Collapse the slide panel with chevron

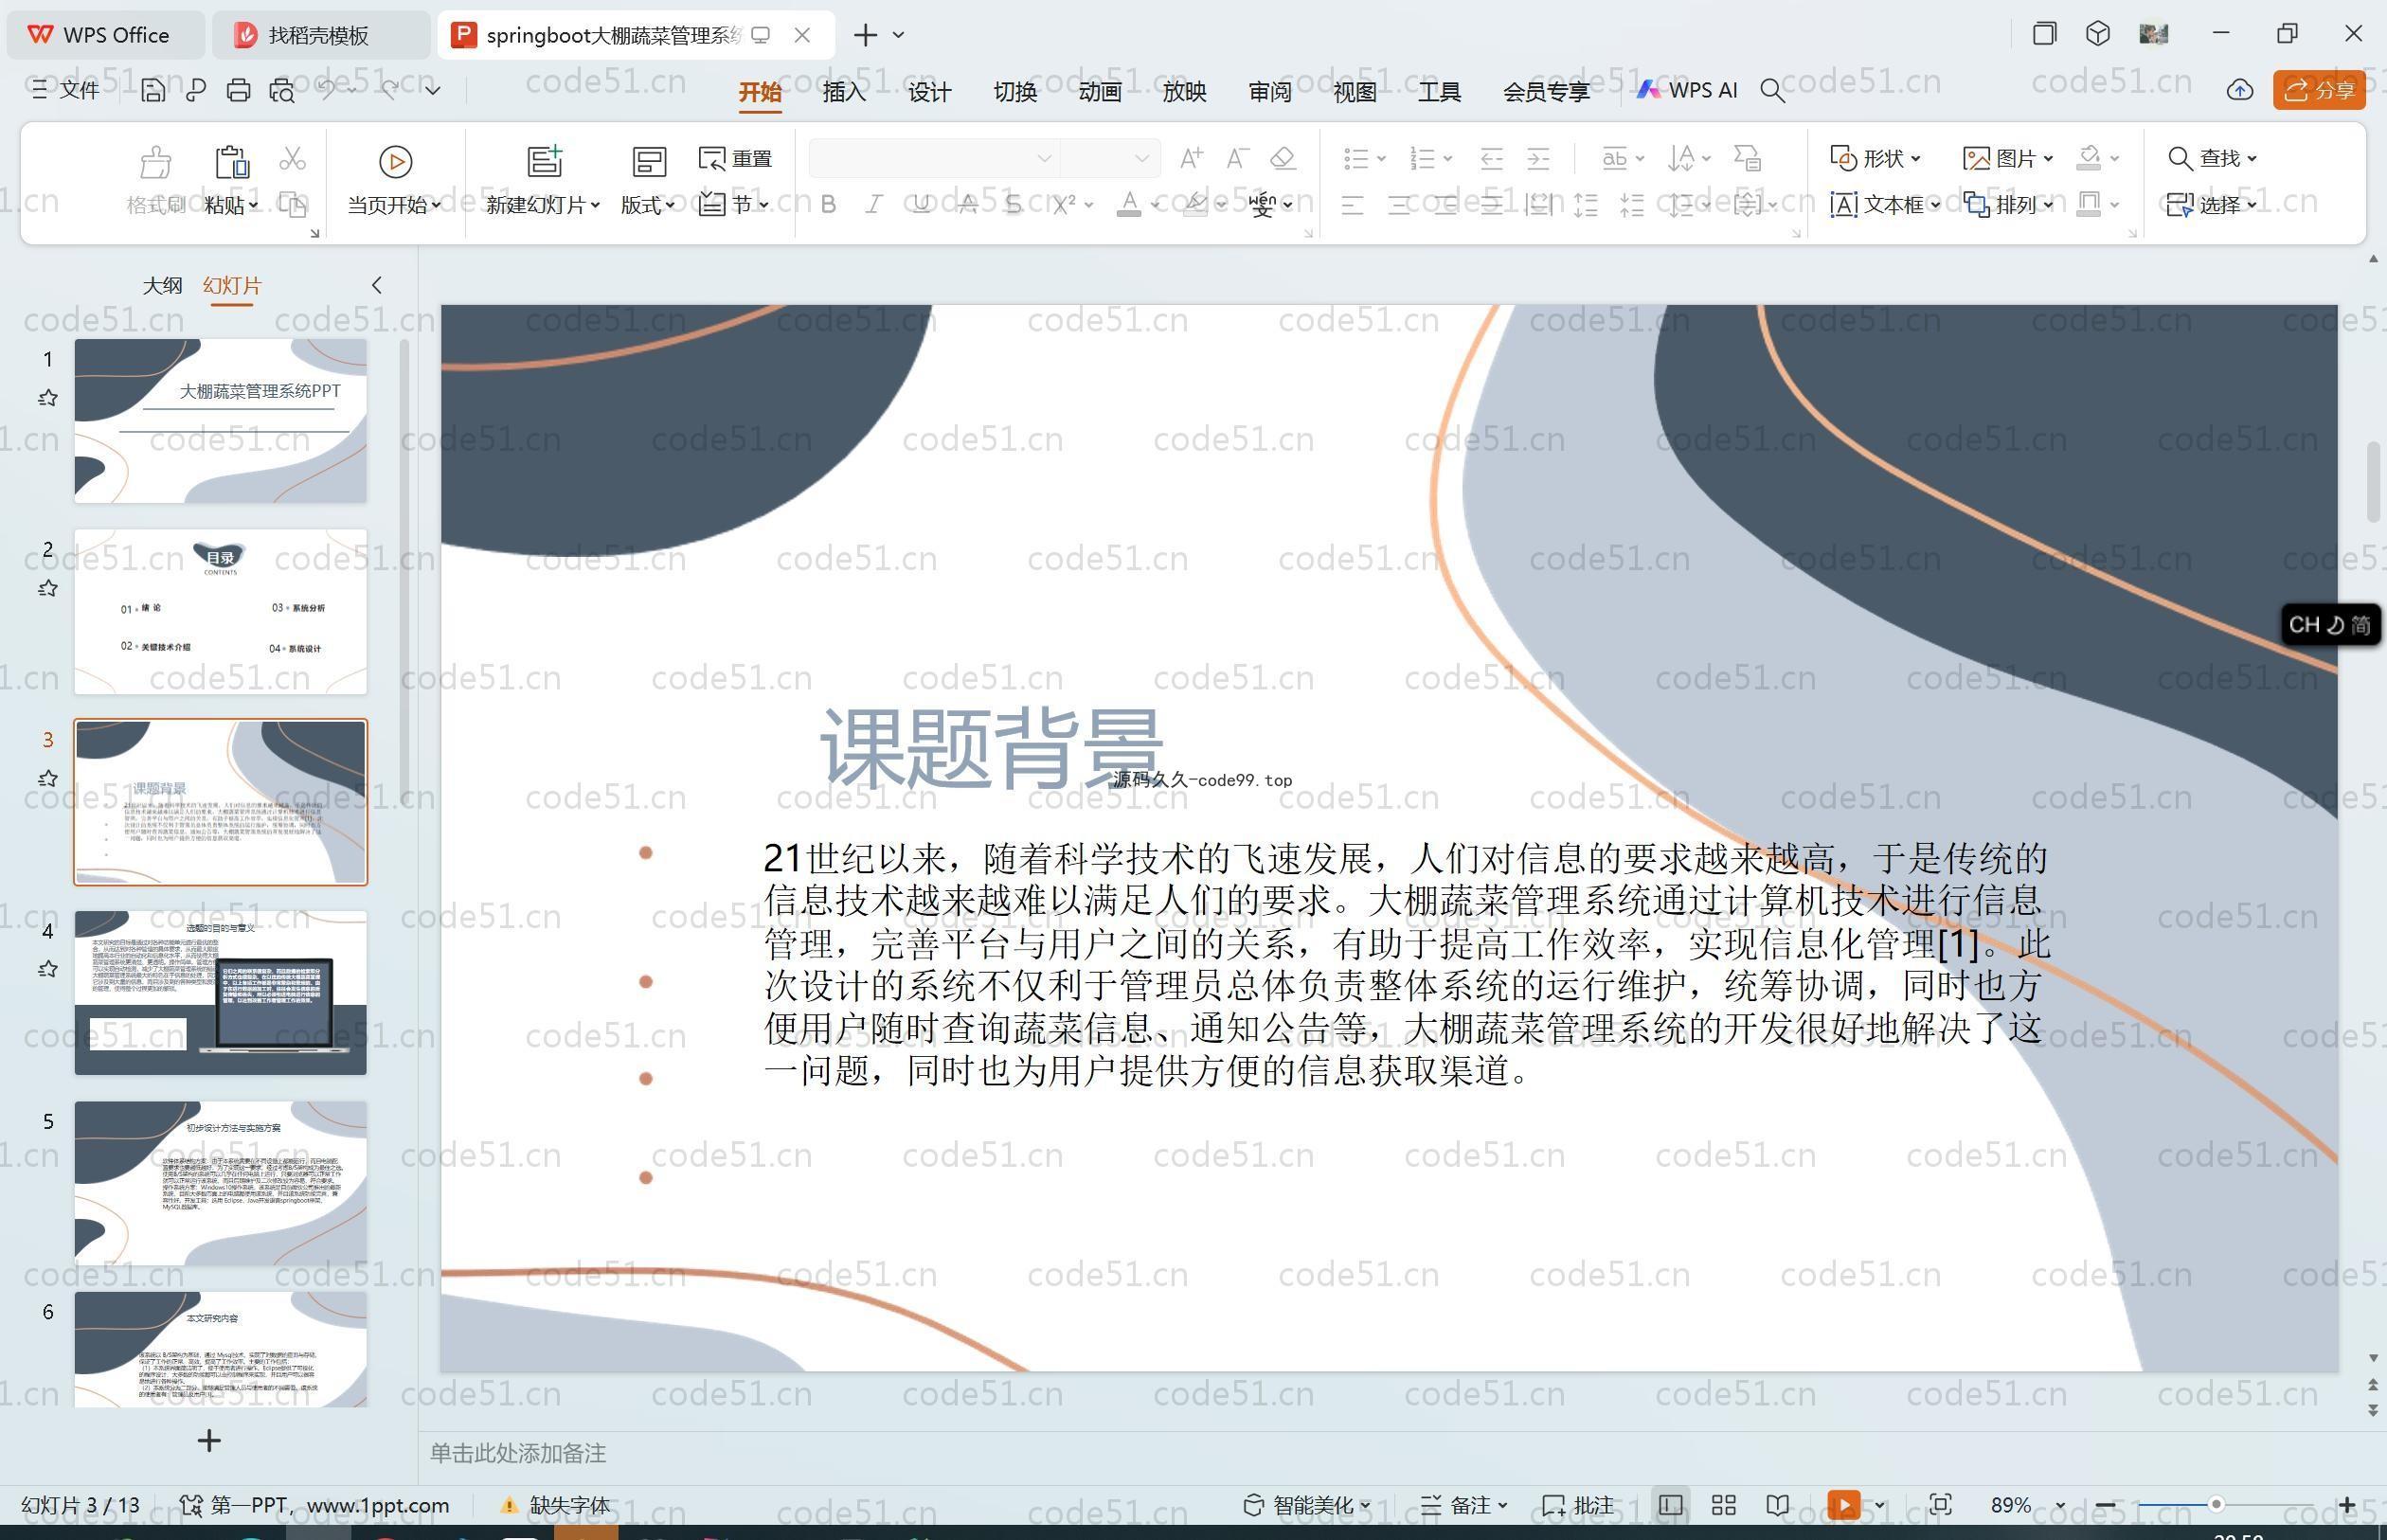[x=377, y=285]
